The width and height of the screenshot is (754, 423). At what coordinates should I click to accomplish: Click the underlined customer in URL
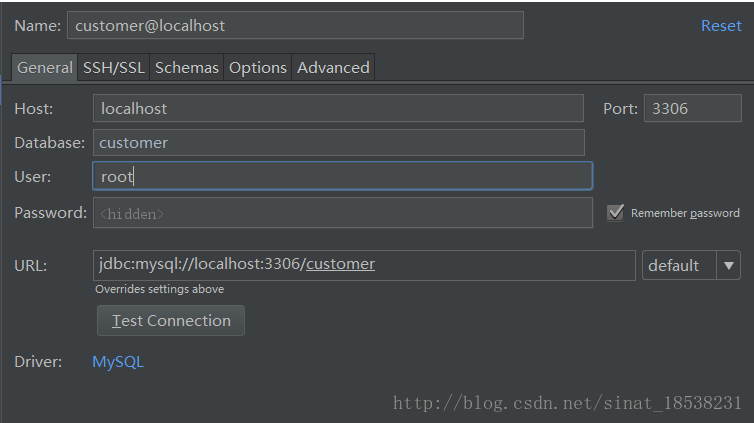(340, 264)
